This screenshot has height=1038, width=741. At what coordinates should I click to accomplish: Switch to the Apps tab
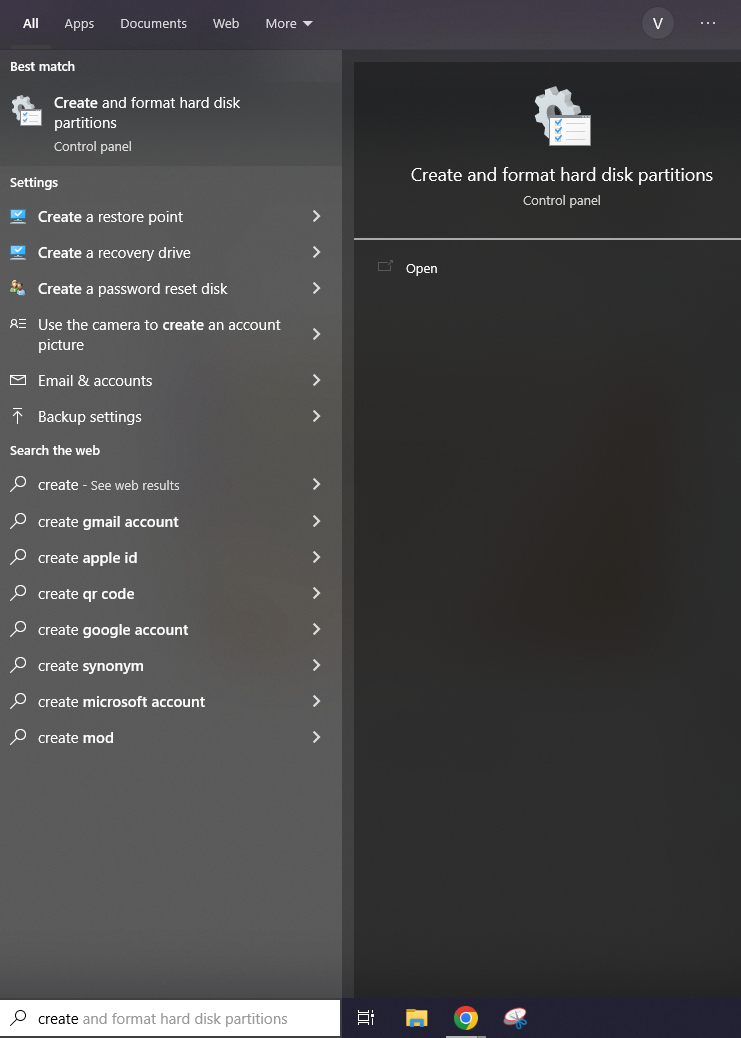[x=79, y=24]
